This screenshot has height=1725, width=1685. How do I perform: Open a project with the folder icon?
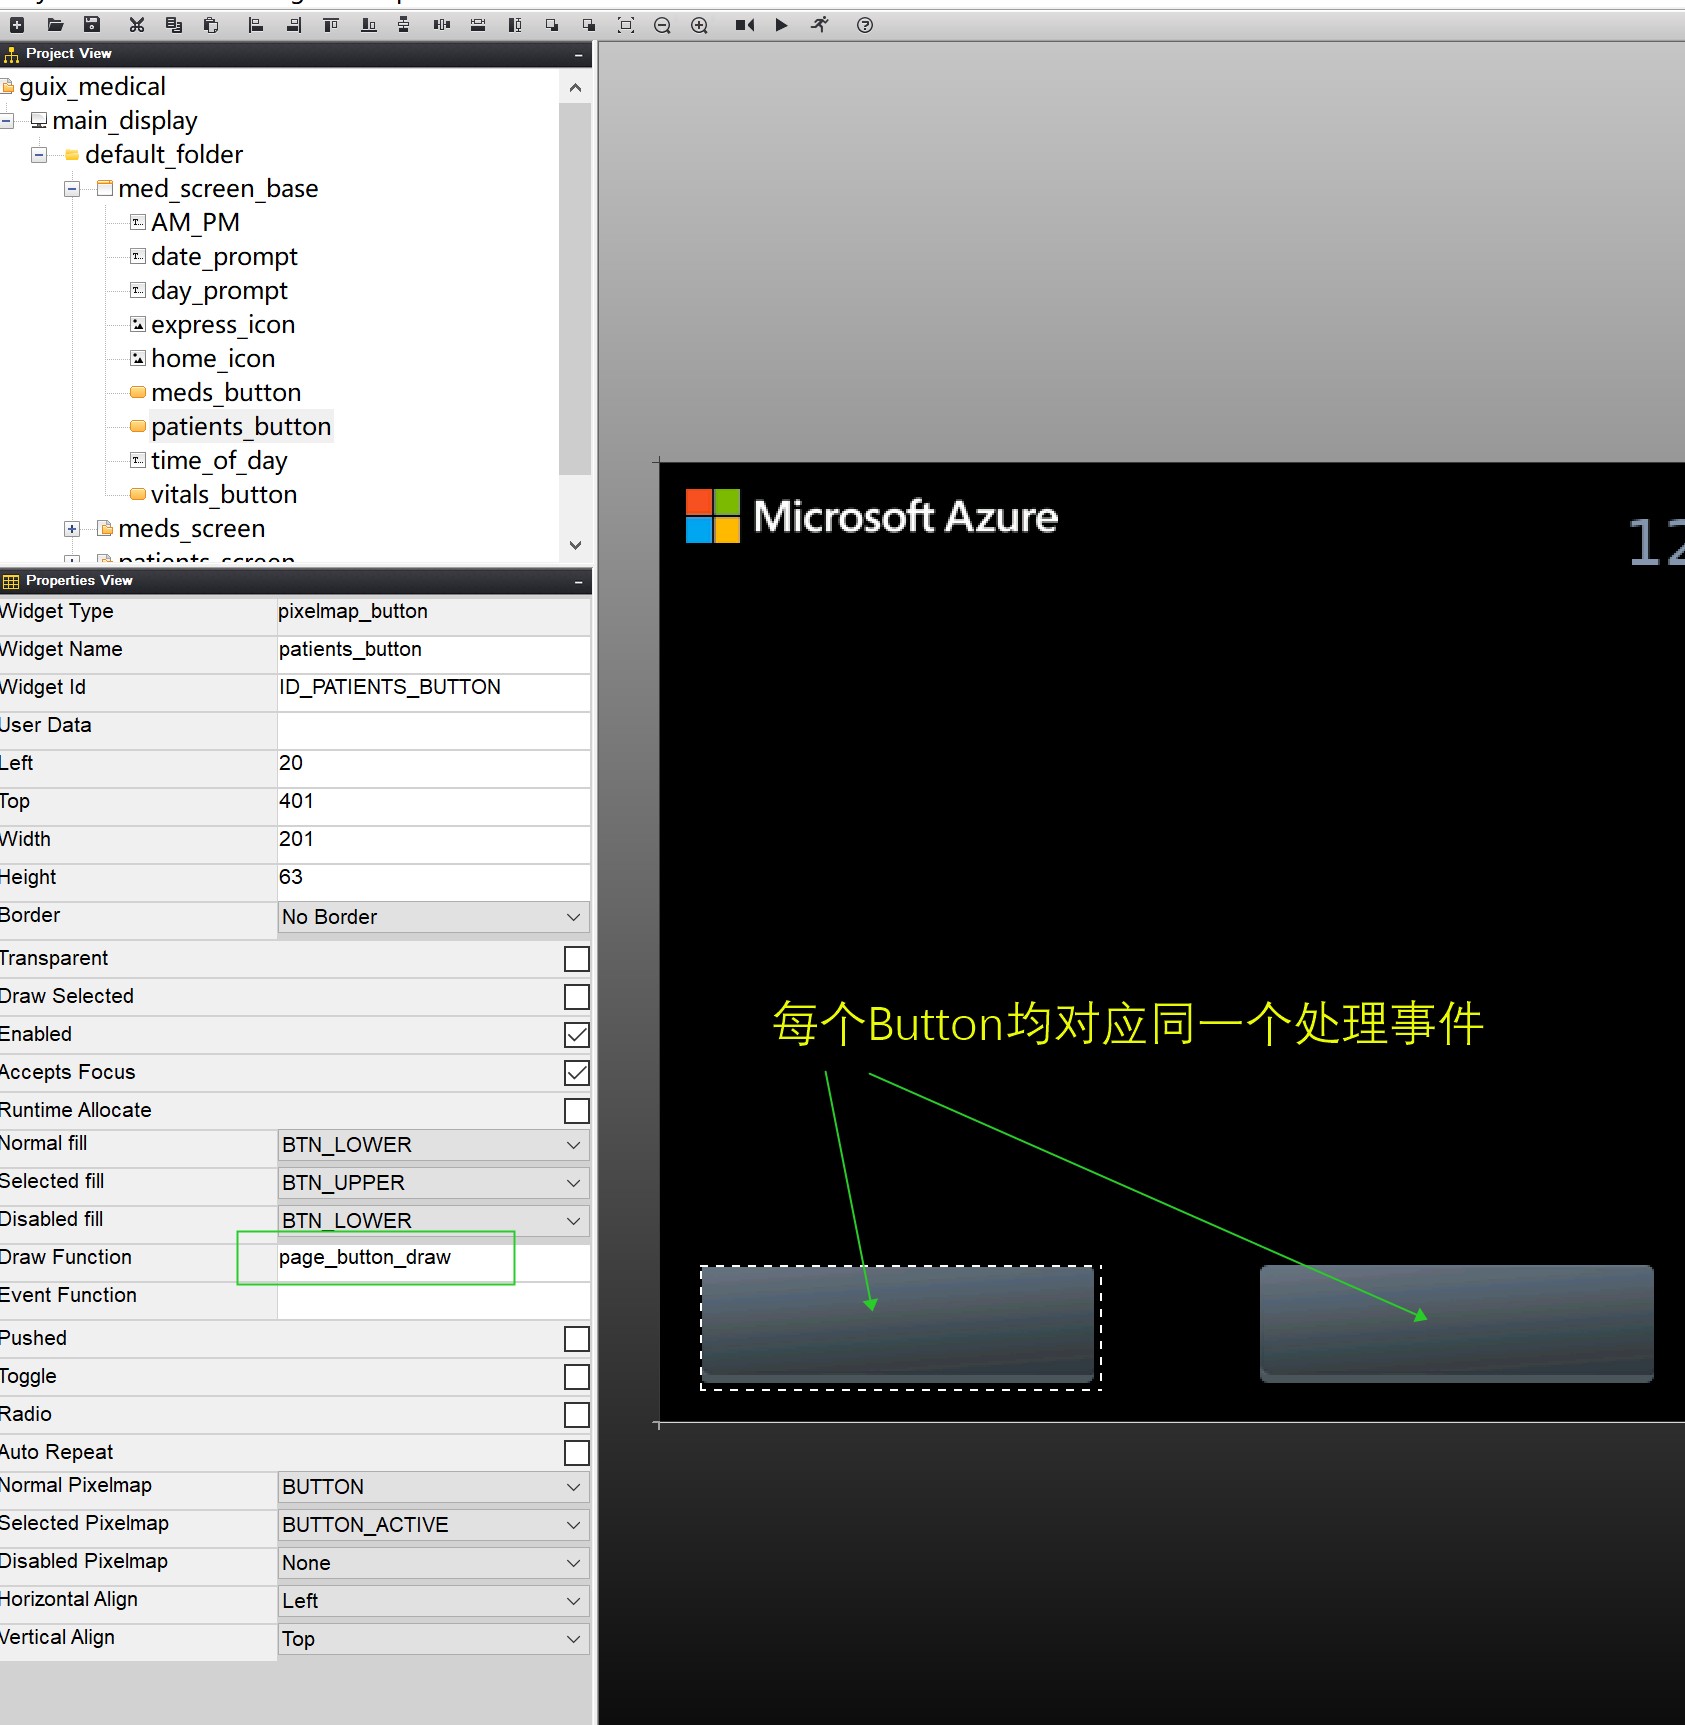point(55,25)
